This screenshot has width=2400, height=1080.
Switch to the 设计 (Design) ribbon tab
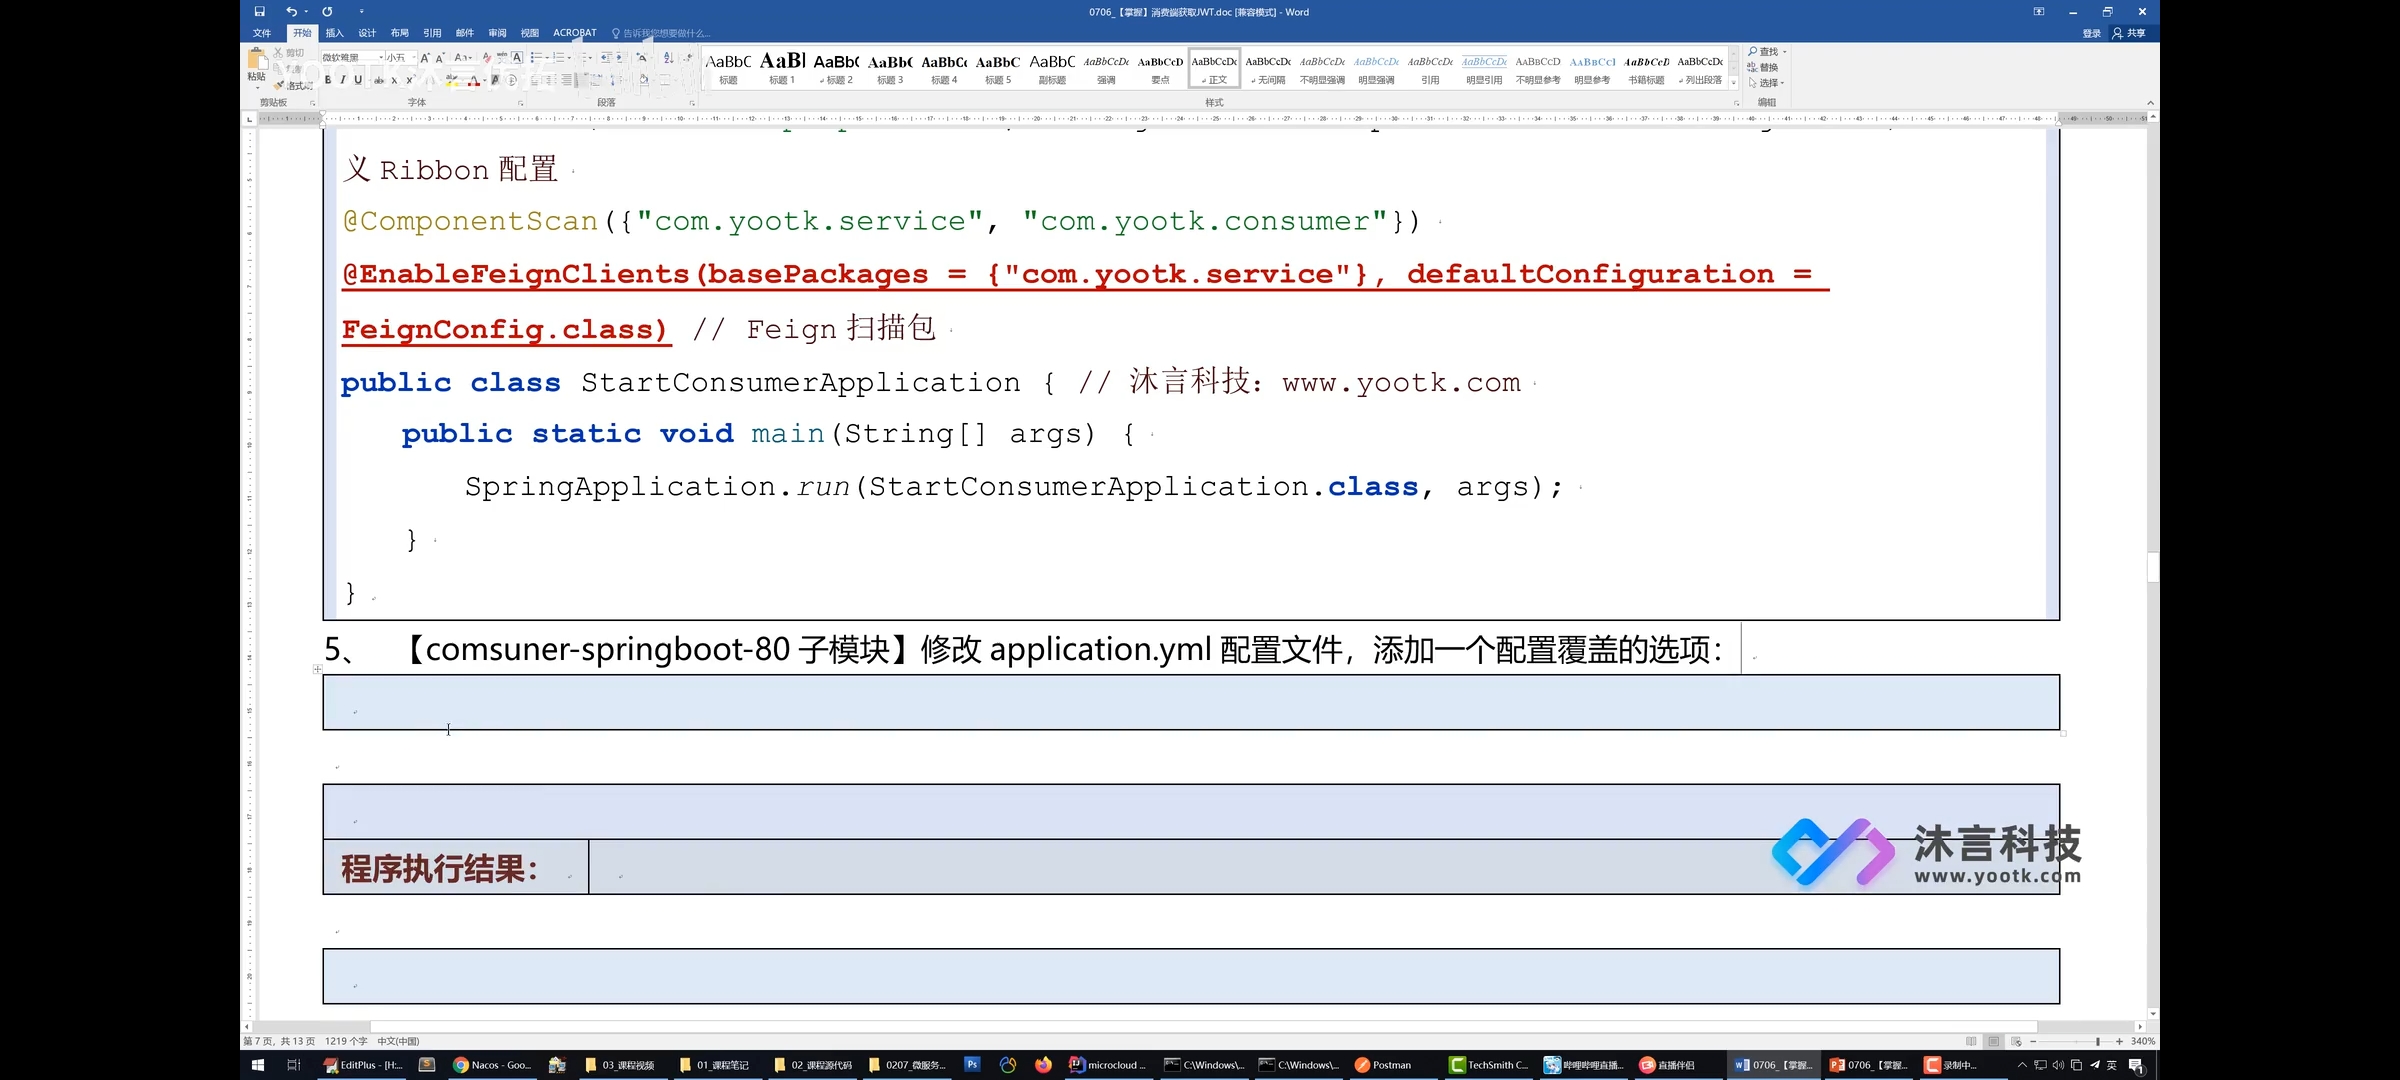367,33
